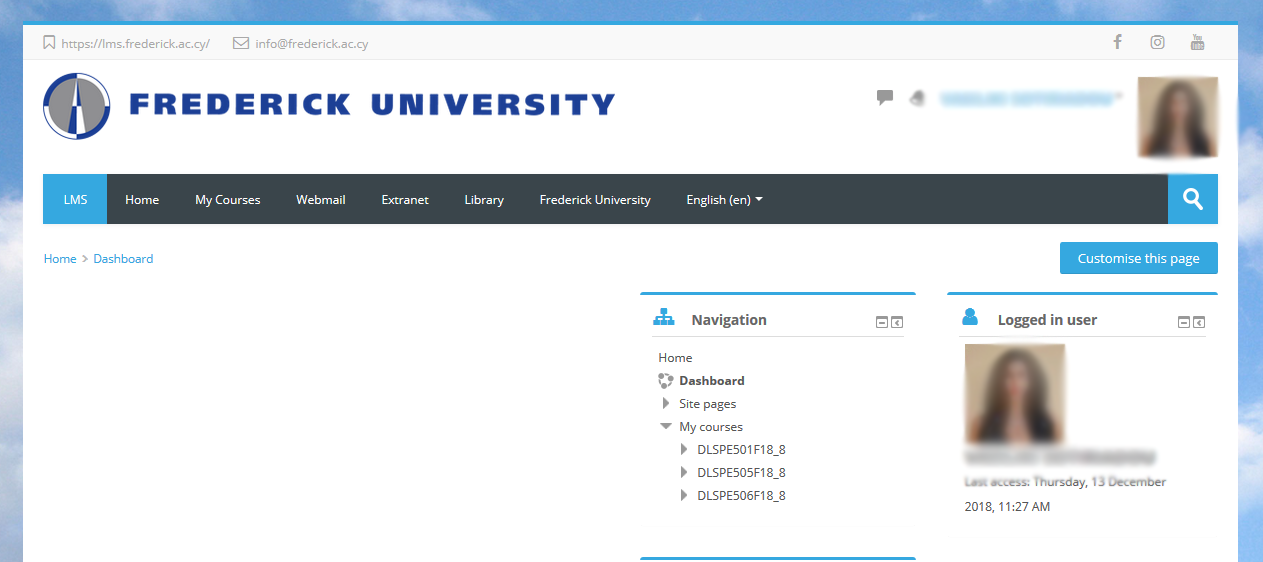Click the blurred name in Logged in user block
The image size is (1263, 562).
1060,457
